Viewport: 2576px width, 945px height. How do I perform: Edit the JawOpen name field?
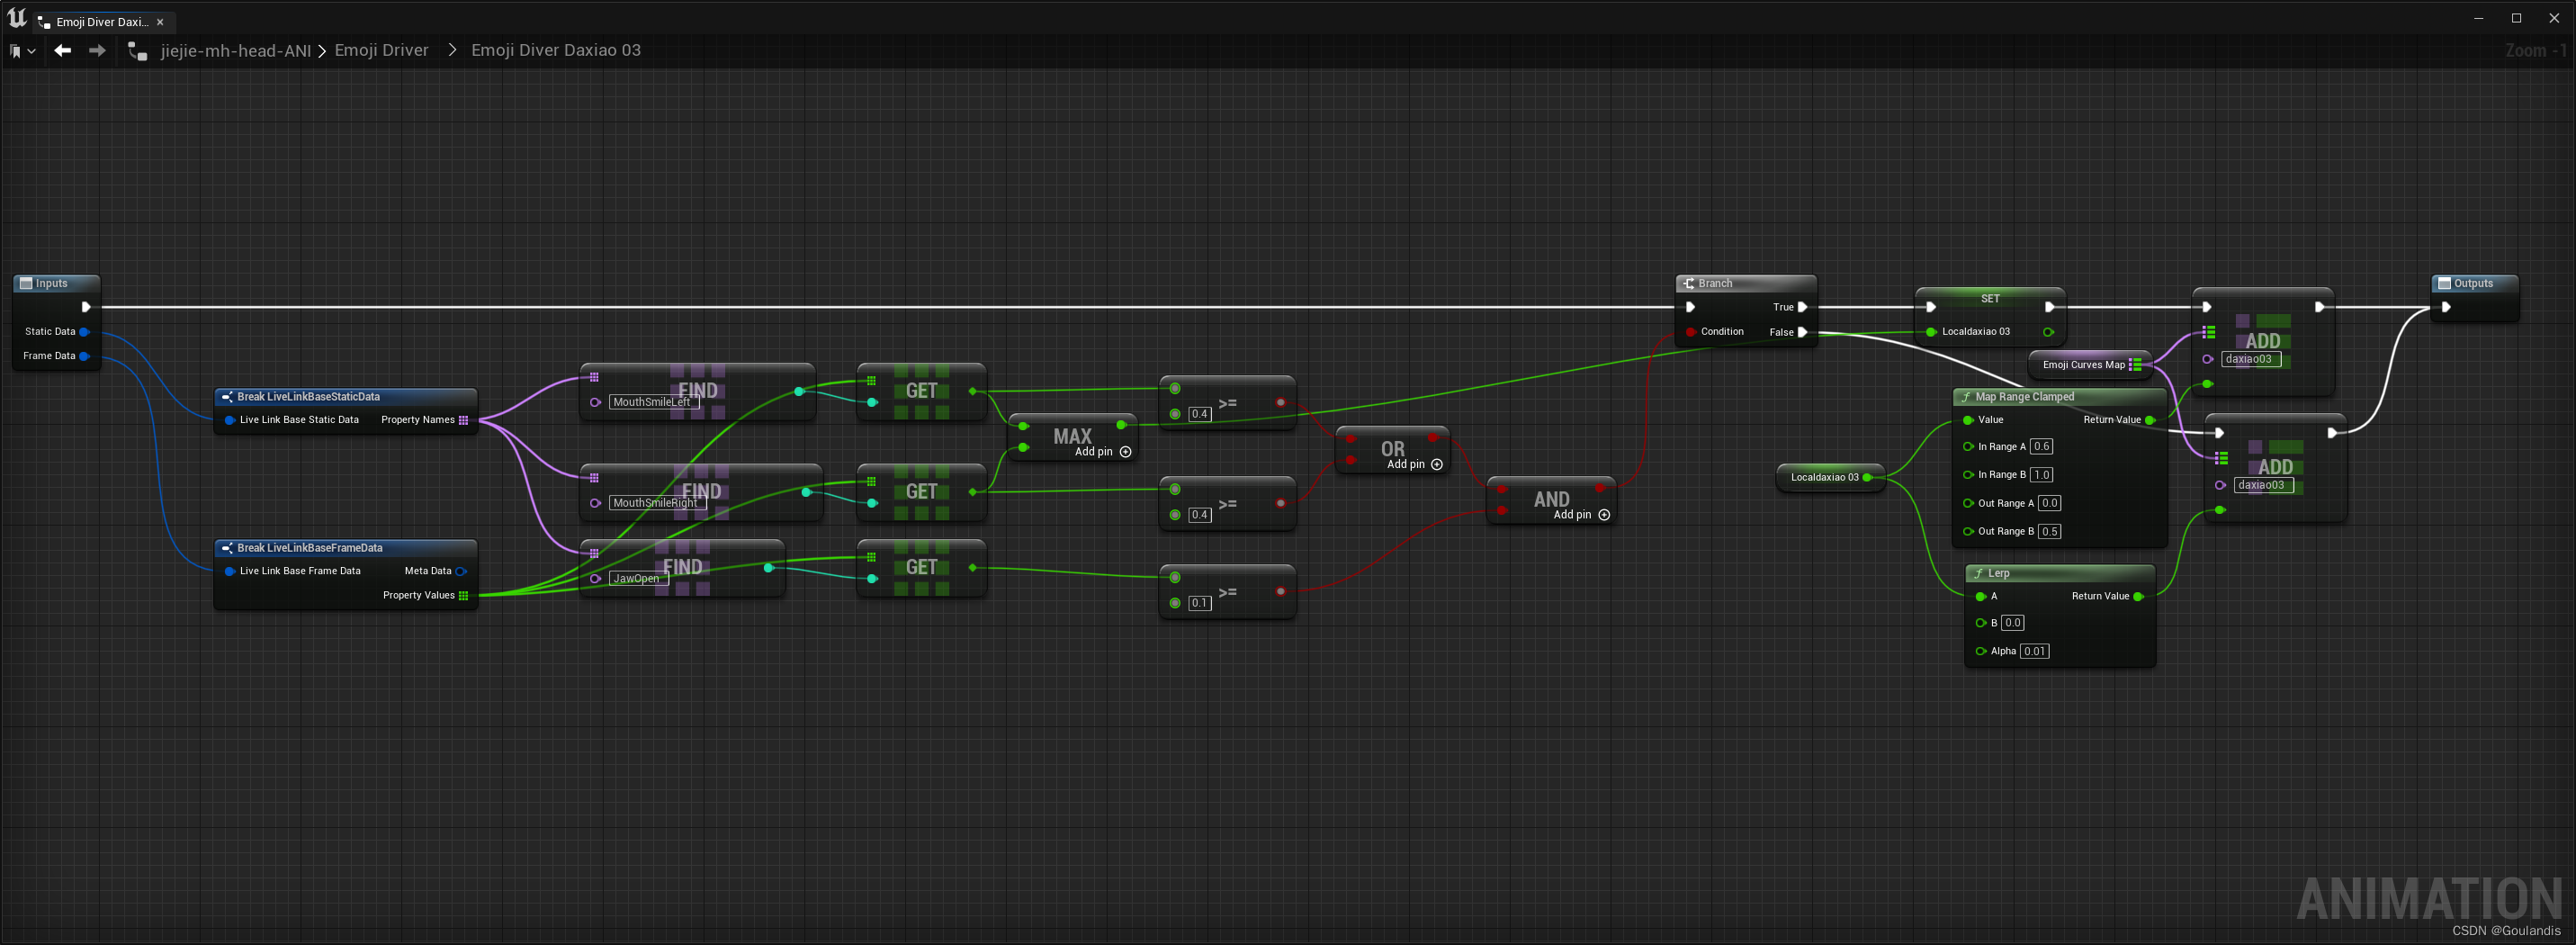[638, 579]
